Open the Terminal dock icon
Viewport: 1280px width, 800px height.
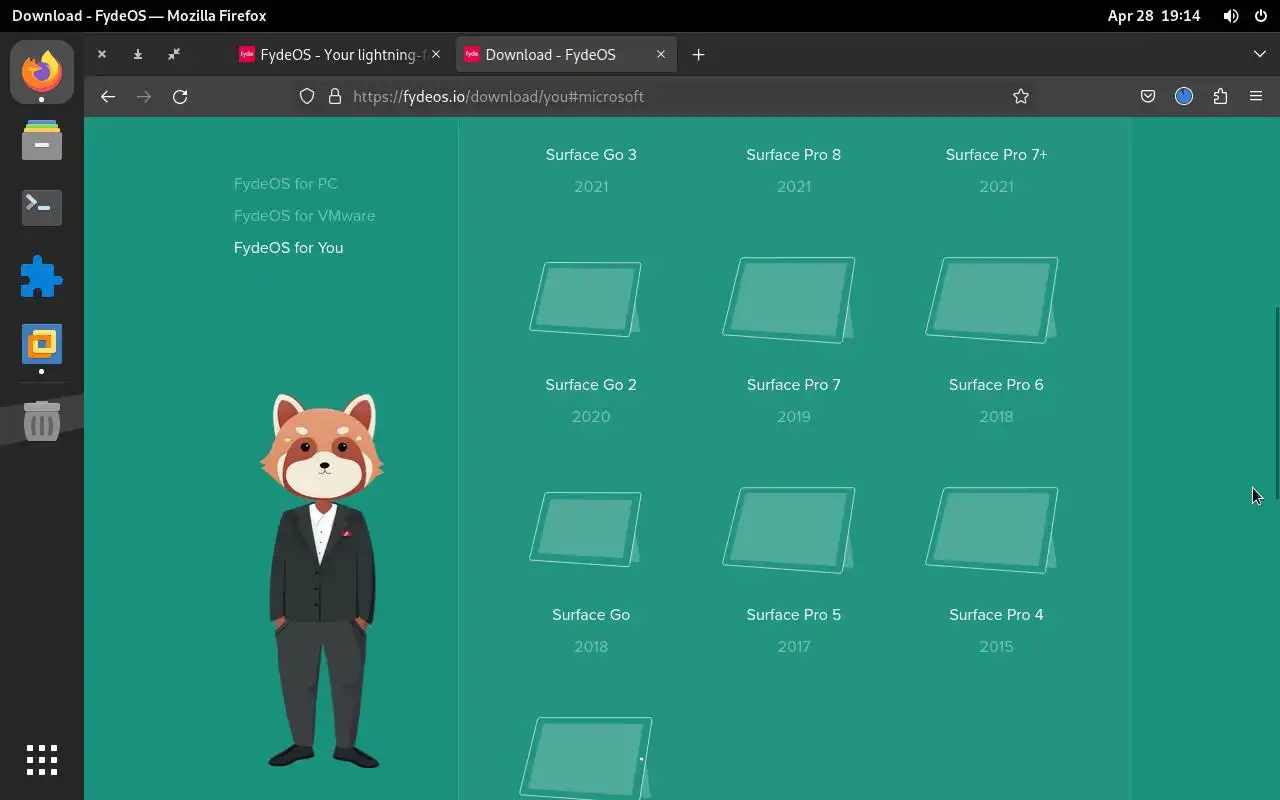pos(42,207)
